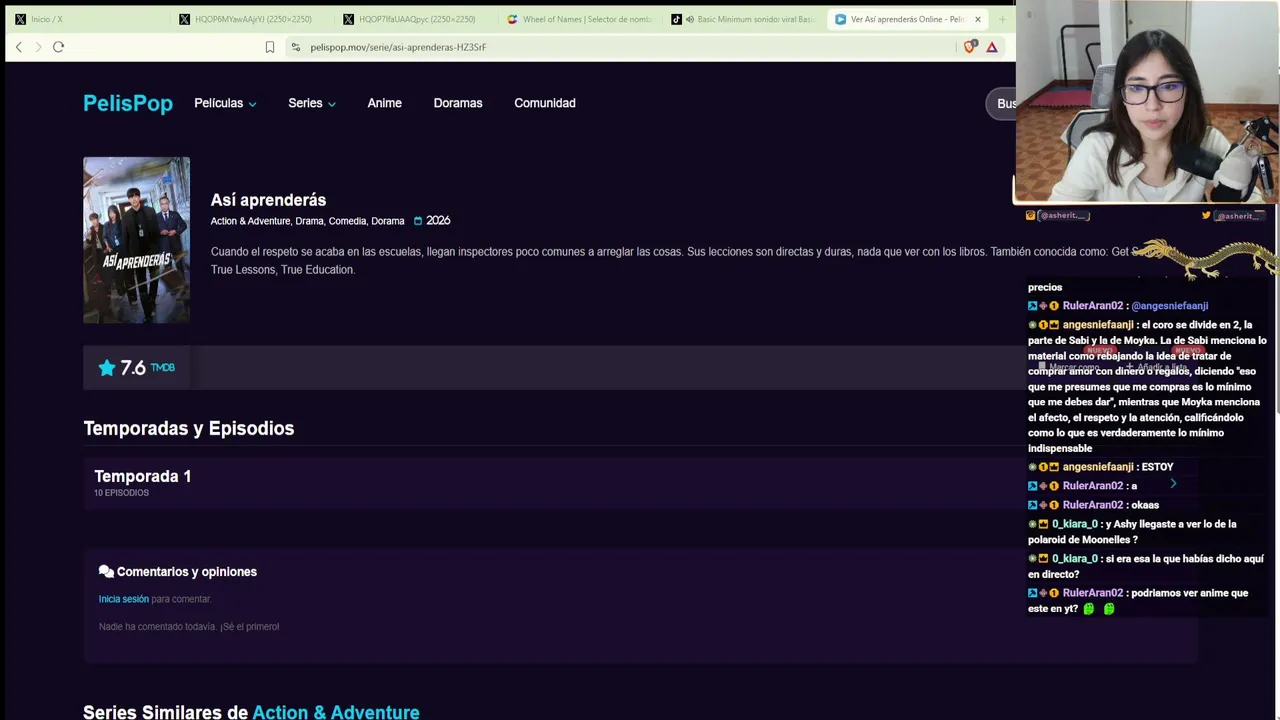This screenshot has width=1280, height=720.
Task: Click the year 2026 text
Action: (x=438, y=221)
